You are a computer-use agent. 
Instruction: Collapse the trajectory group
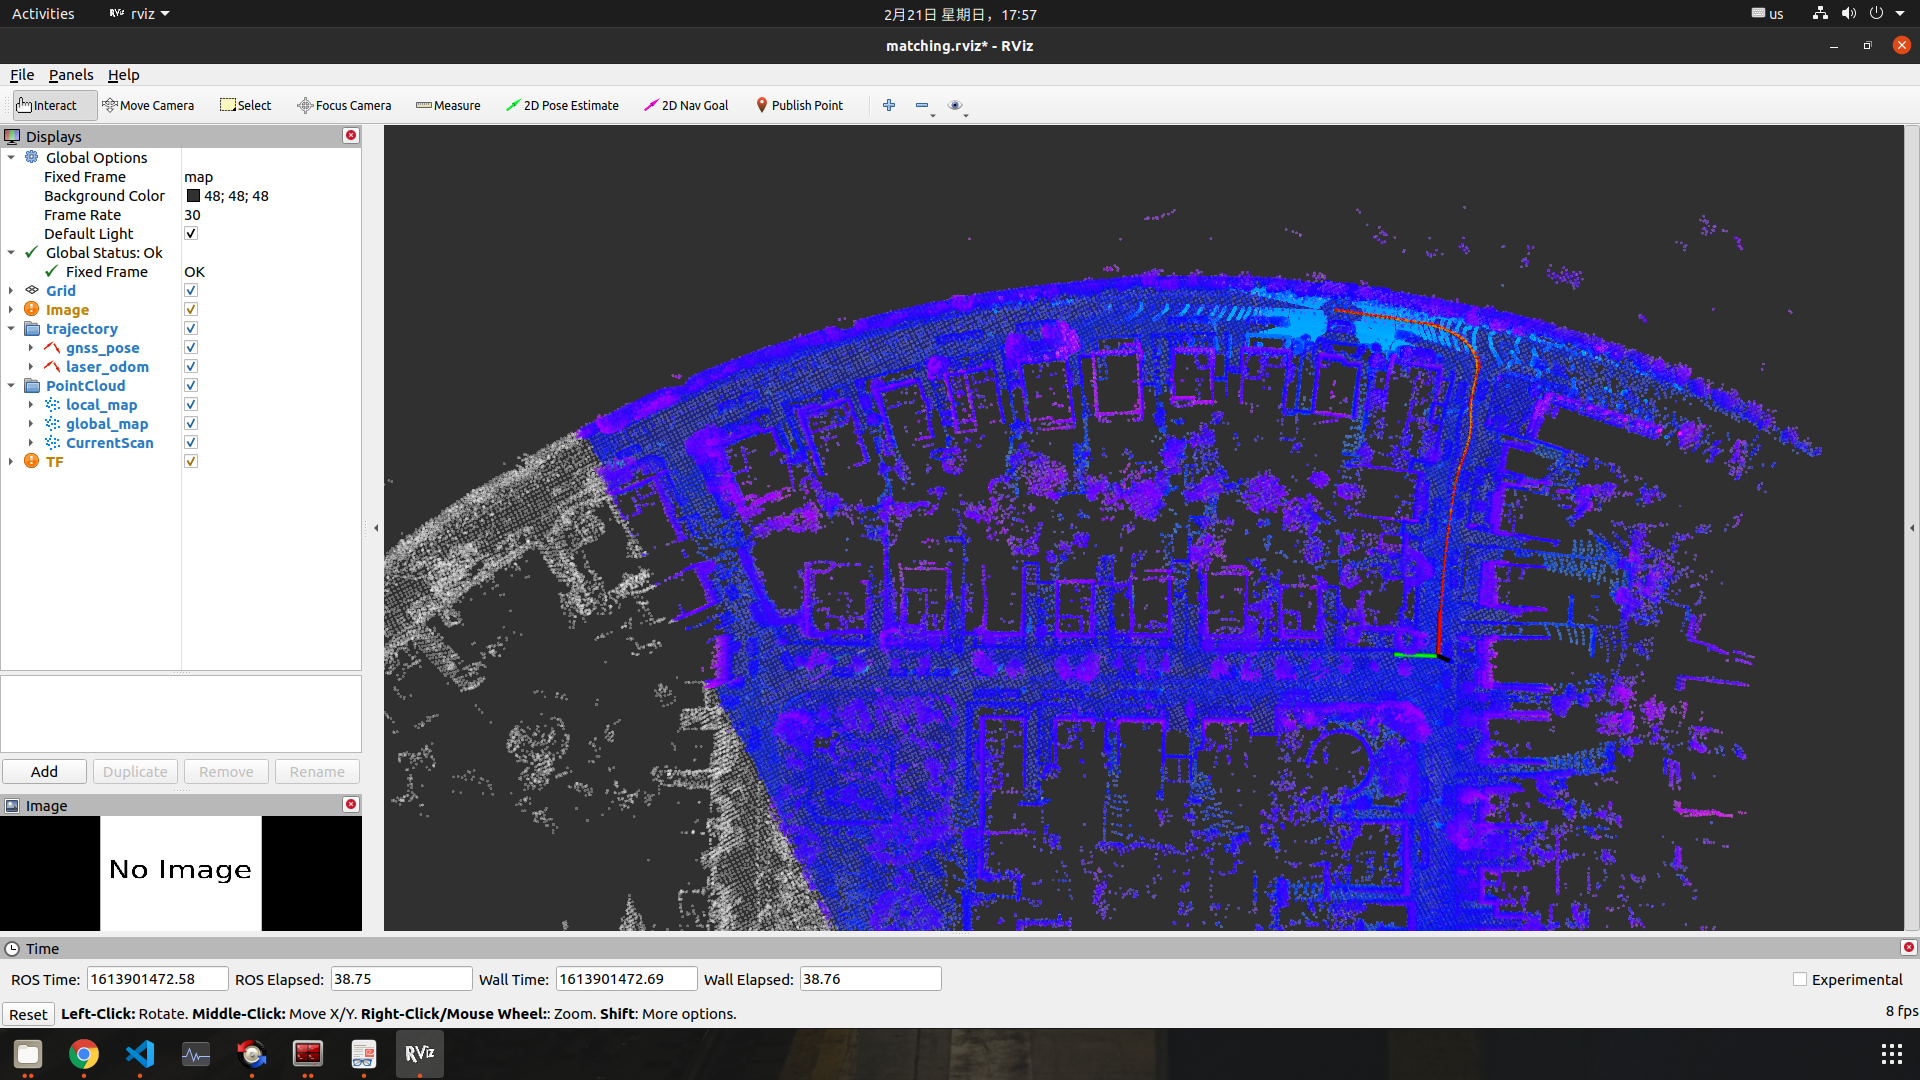pyautogui.click(x=11, y=328)
